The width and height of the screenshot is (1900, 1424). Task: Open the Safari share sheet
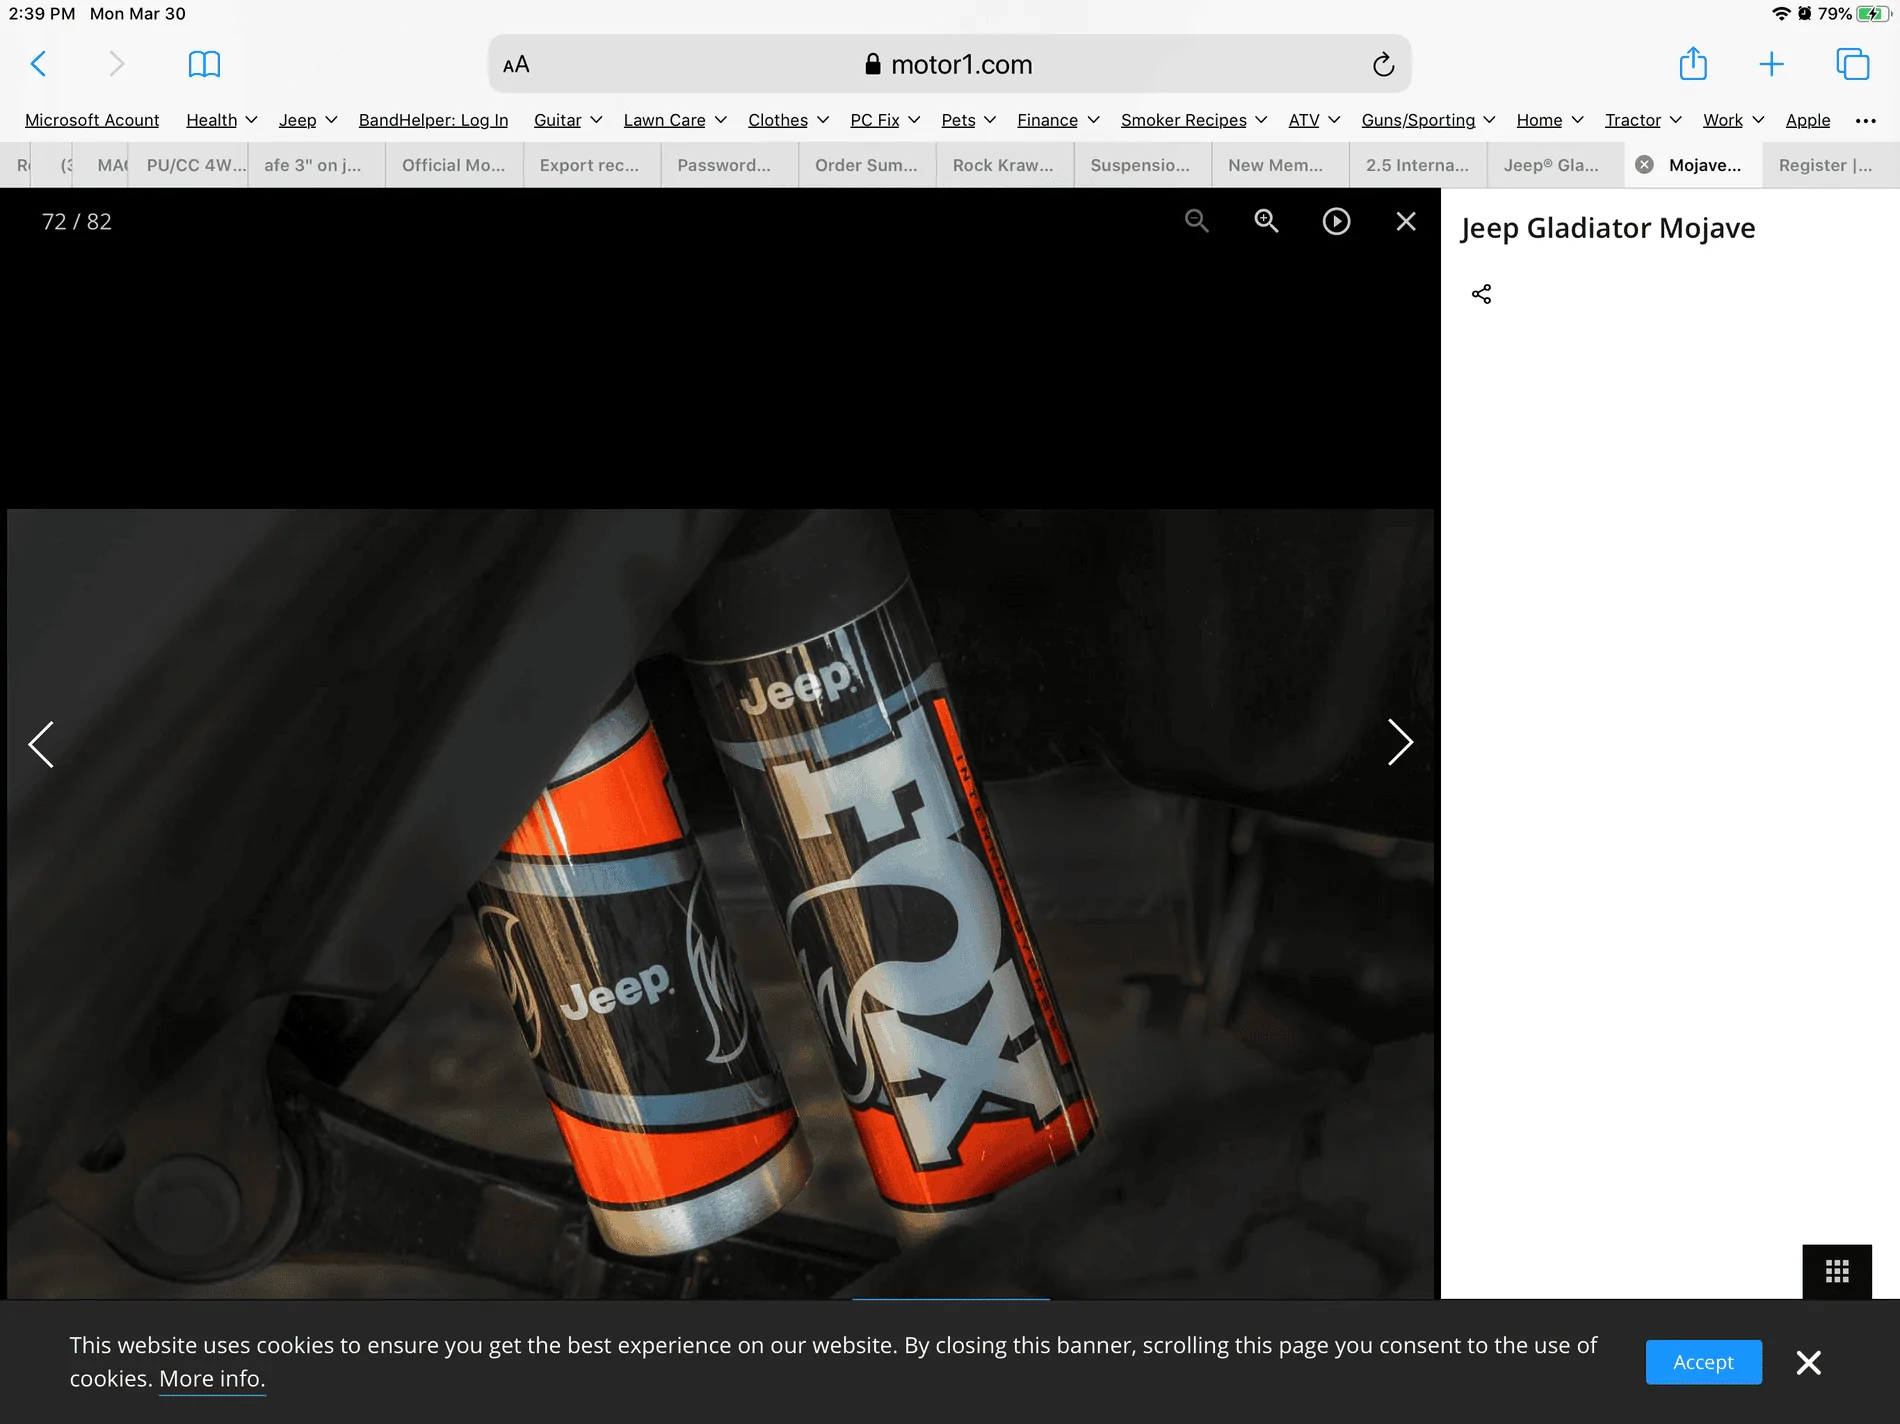point(1693,63)
